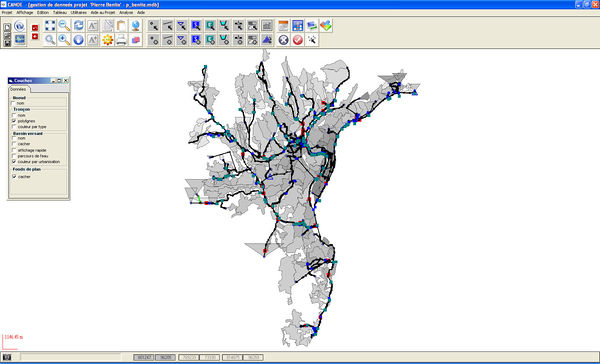Viewport: 600px width, 364px height.
Task: Open the printer icon in the toolbar
Action: [x=122, y=40]
